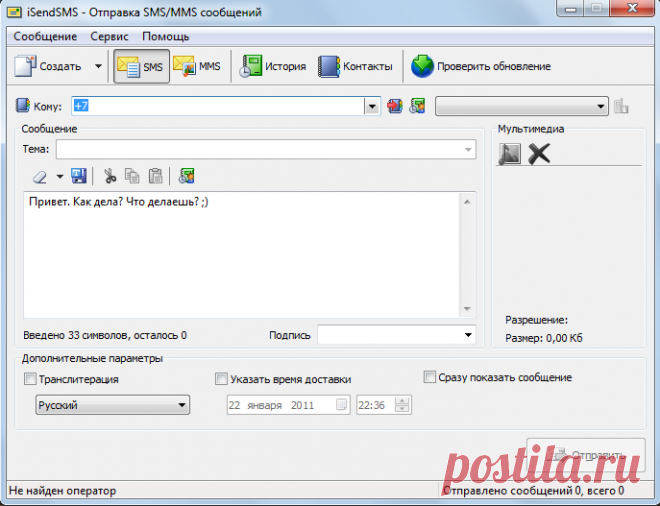Screen dimensions: 660x506
Task: Expand the Кому recipient dropdown list
Action: [372, 106]
